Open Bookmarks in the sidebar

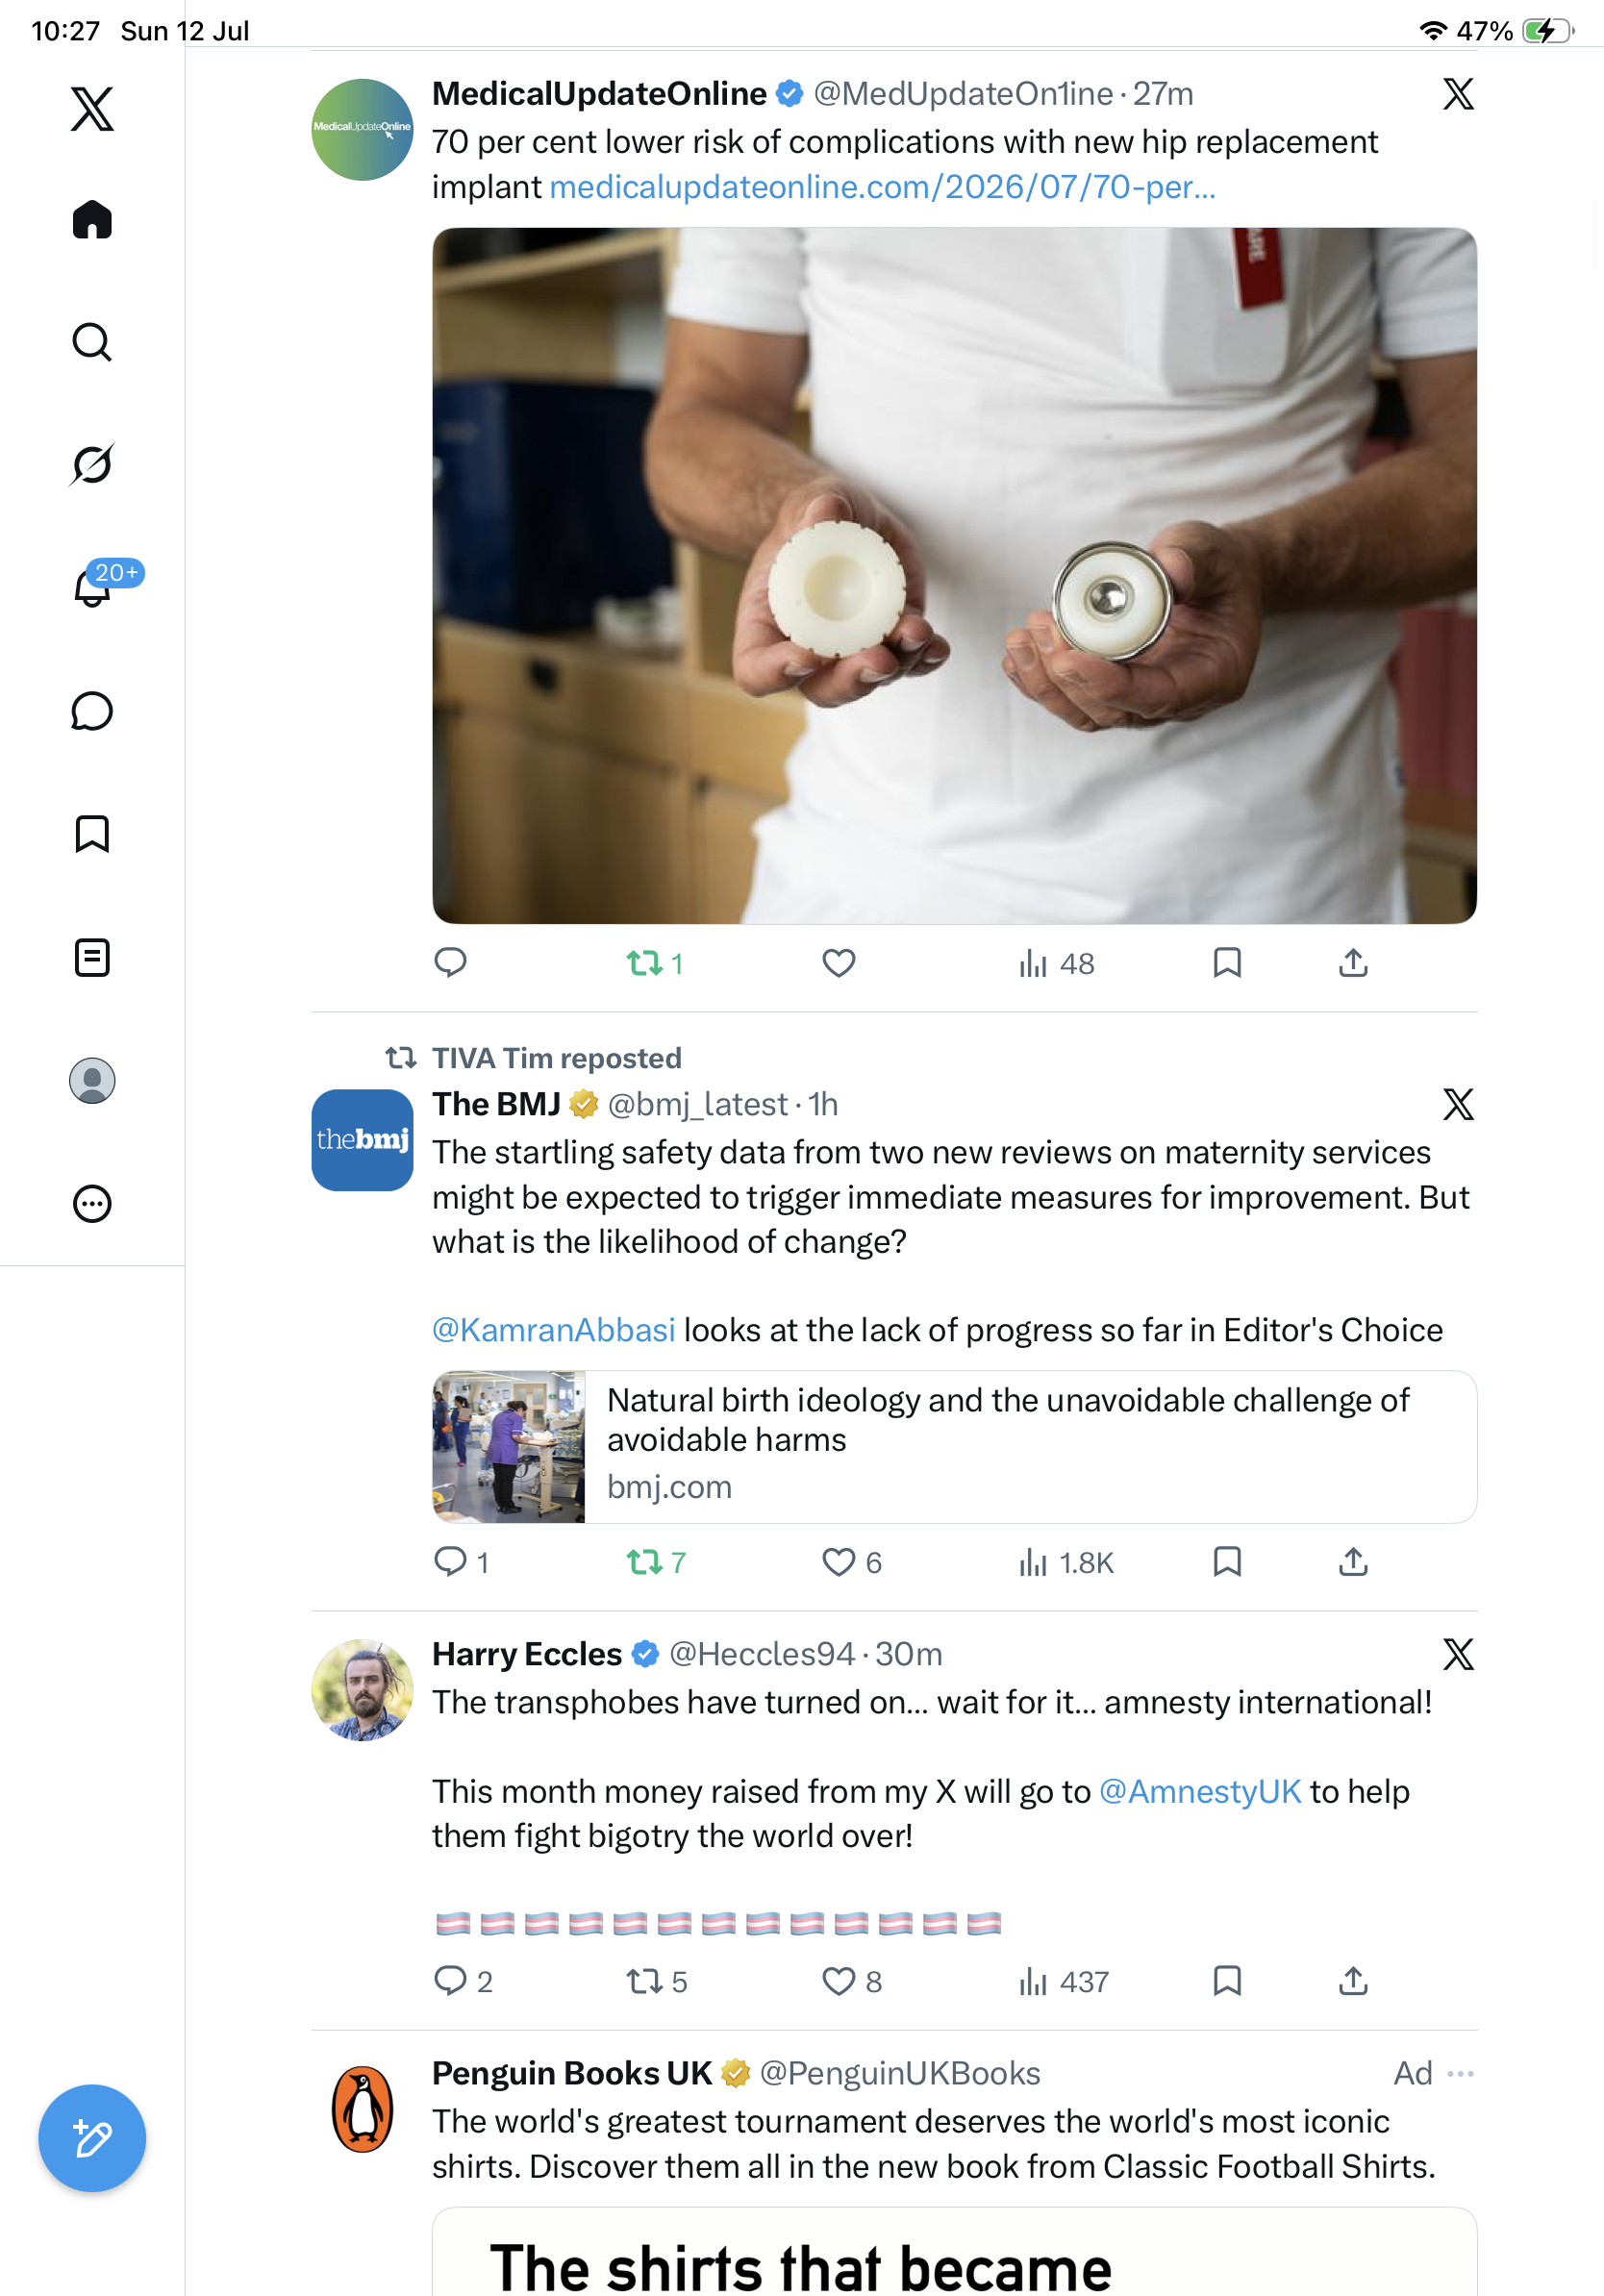[x=92, y=834]
